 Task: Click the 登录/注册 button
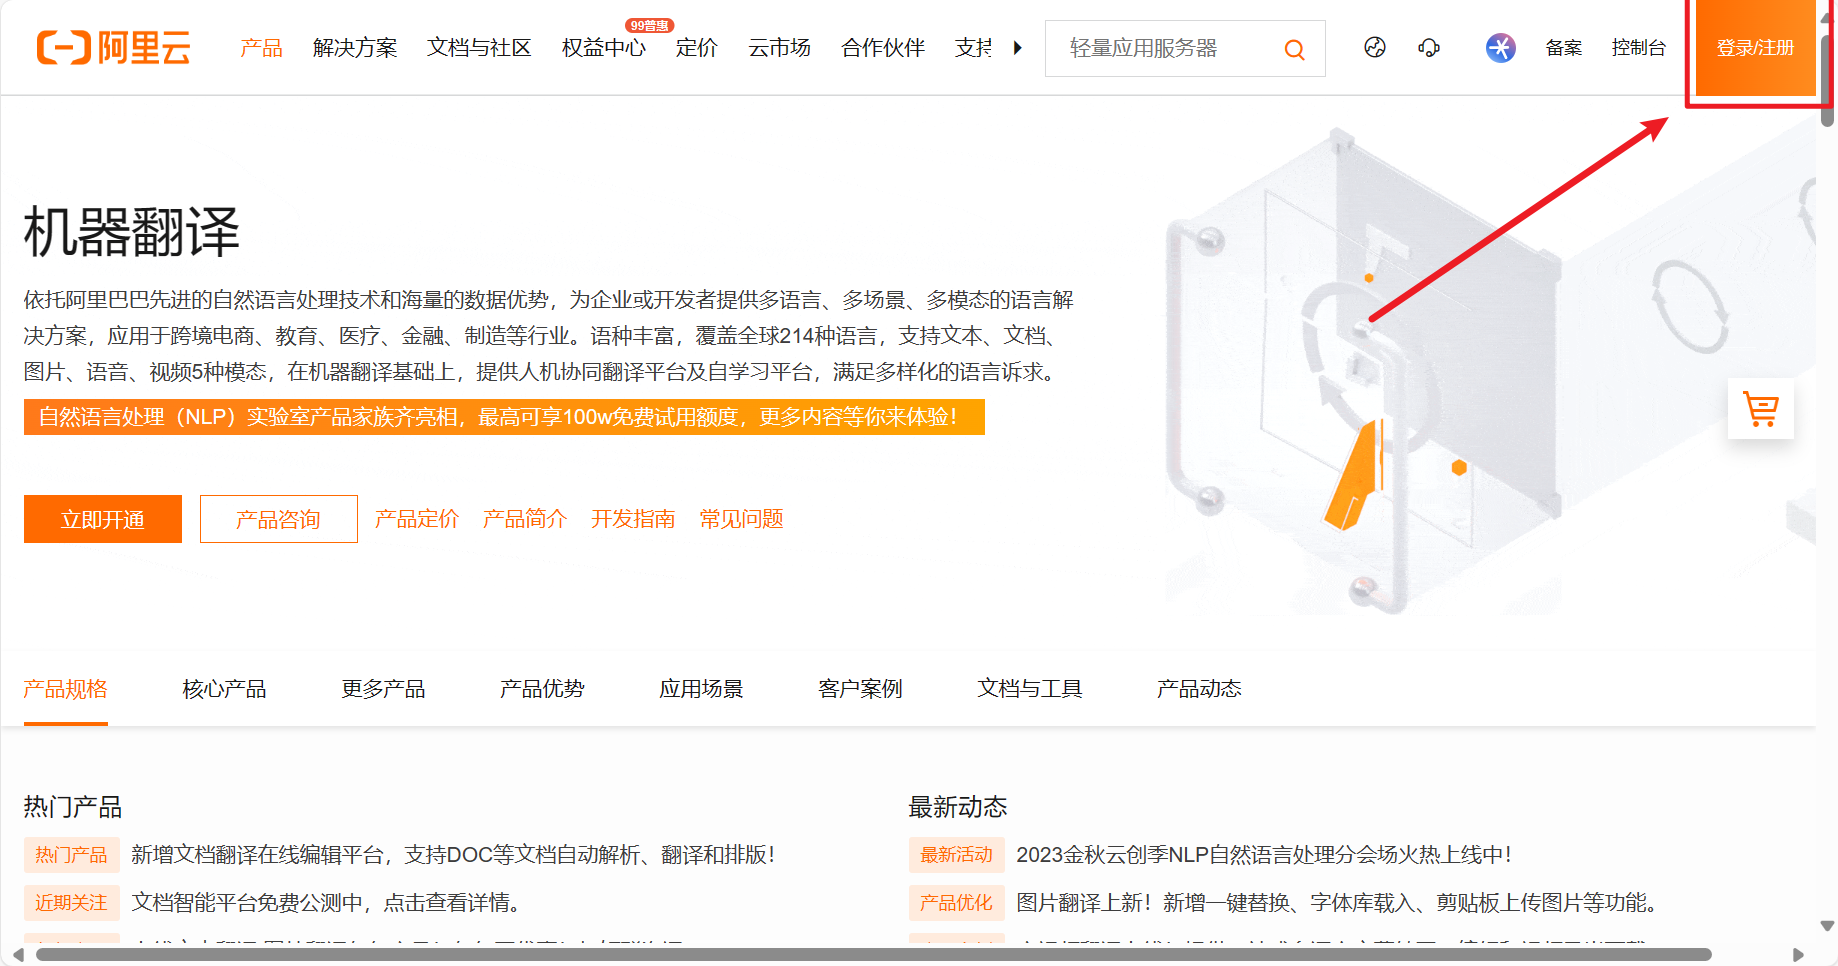pos(1755,48)
